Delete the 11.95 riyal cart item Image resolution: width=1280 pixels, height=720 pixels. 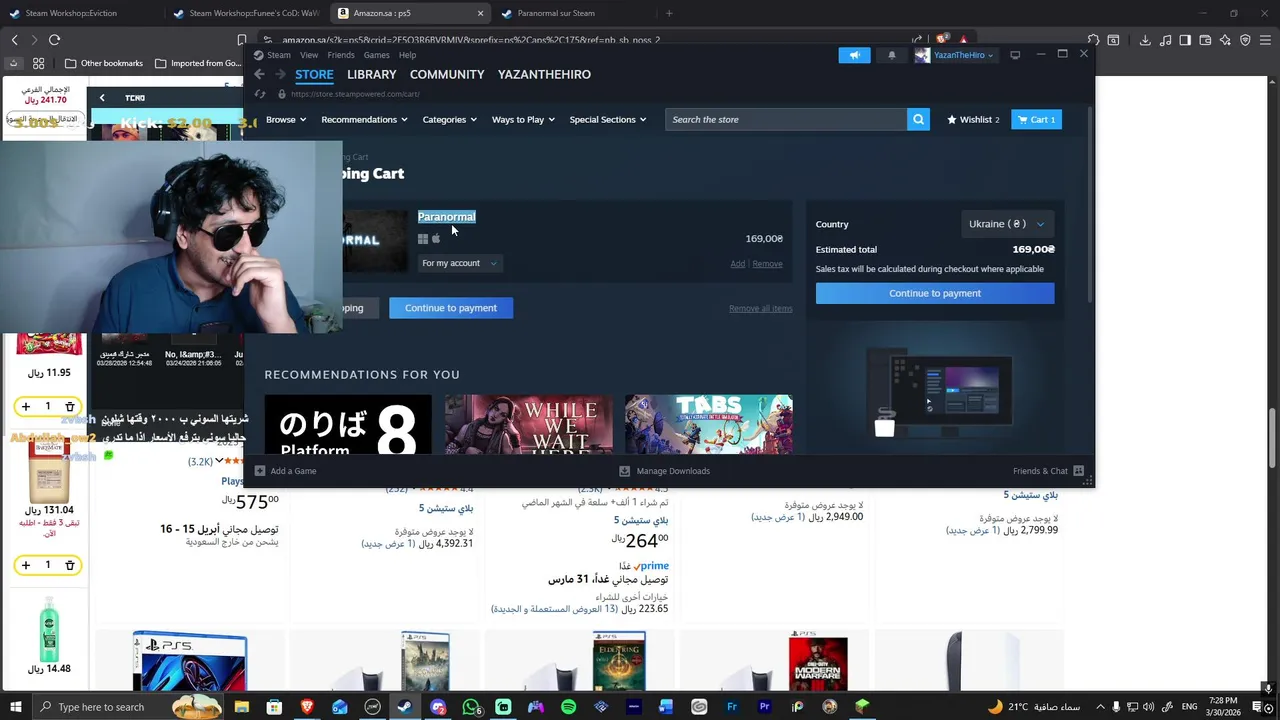(x=70, y=406)
